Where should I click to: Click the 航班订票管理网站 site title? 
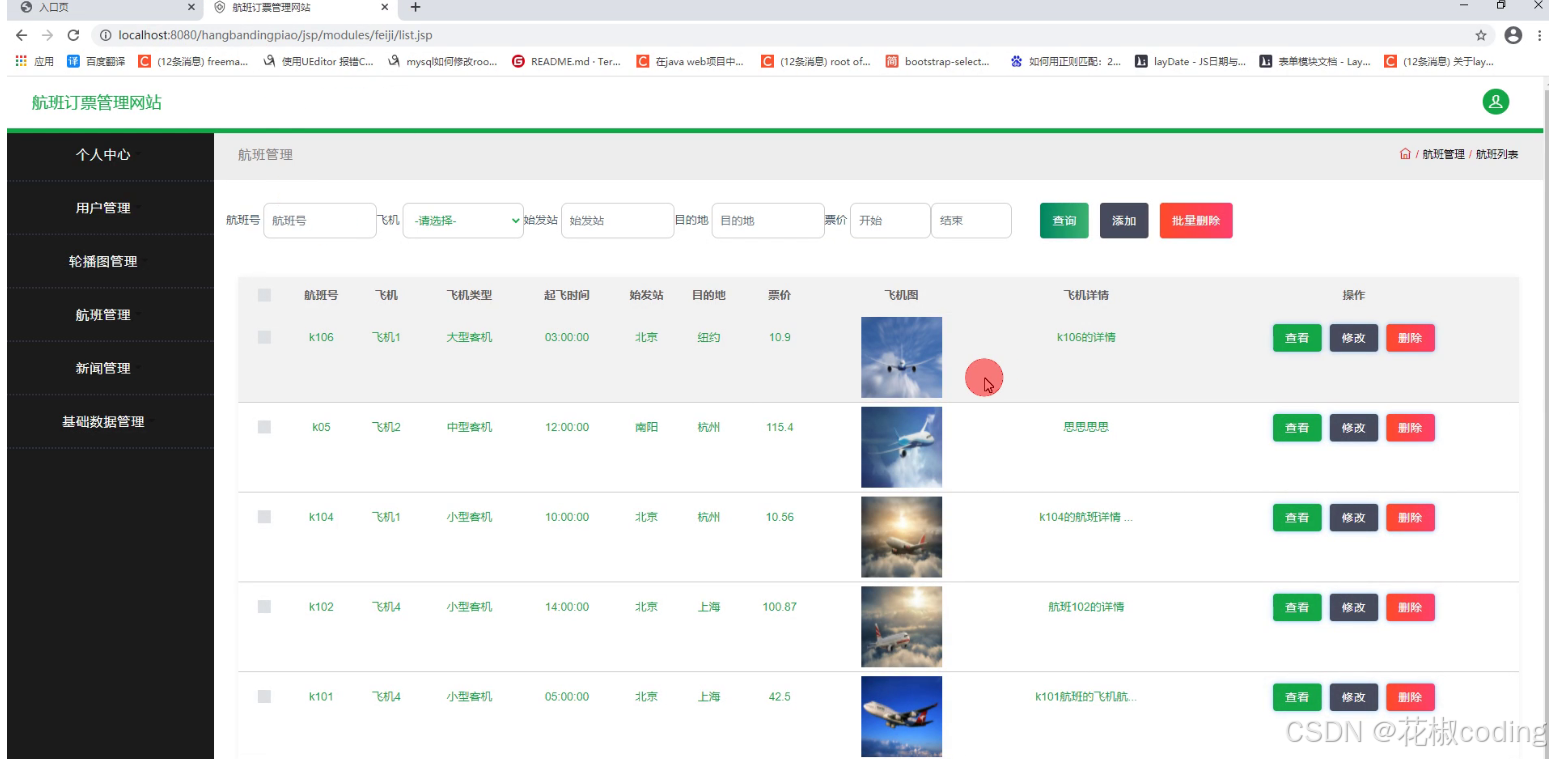click(96, 102)
